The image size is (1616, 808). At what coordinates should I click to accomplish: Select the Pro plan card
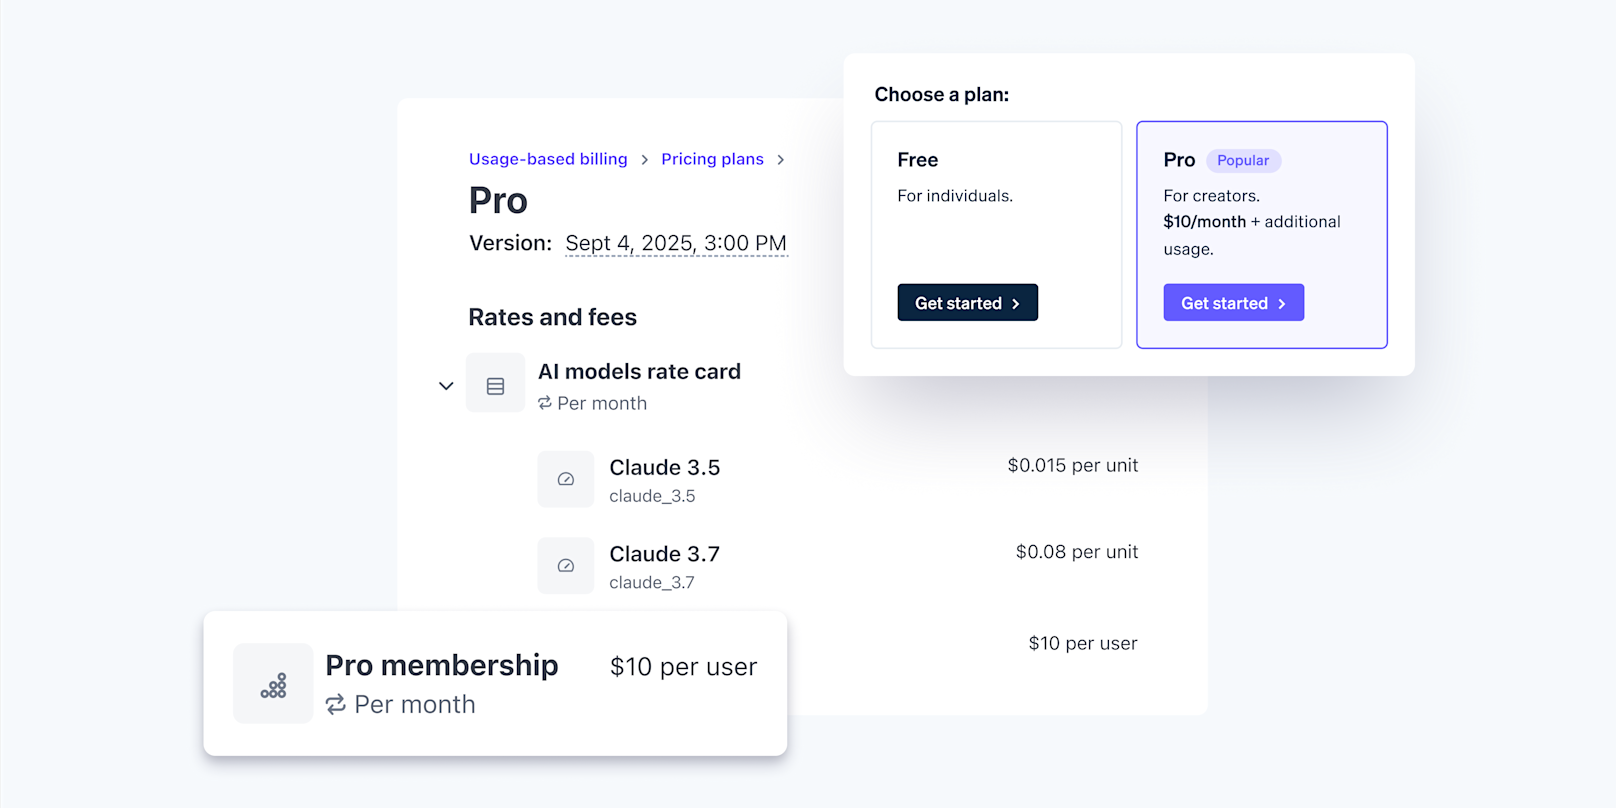pyautogui.click(x=1261, y=234)
